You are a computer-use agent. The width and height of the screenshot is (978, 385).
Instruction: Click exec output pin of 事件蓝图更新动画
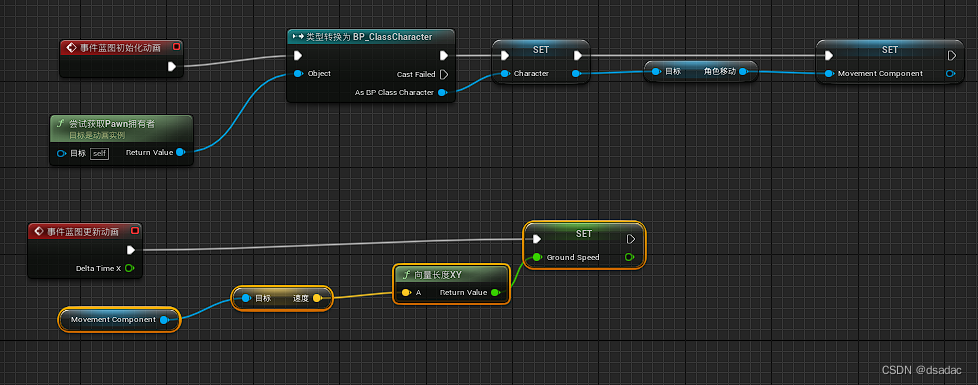130,250
